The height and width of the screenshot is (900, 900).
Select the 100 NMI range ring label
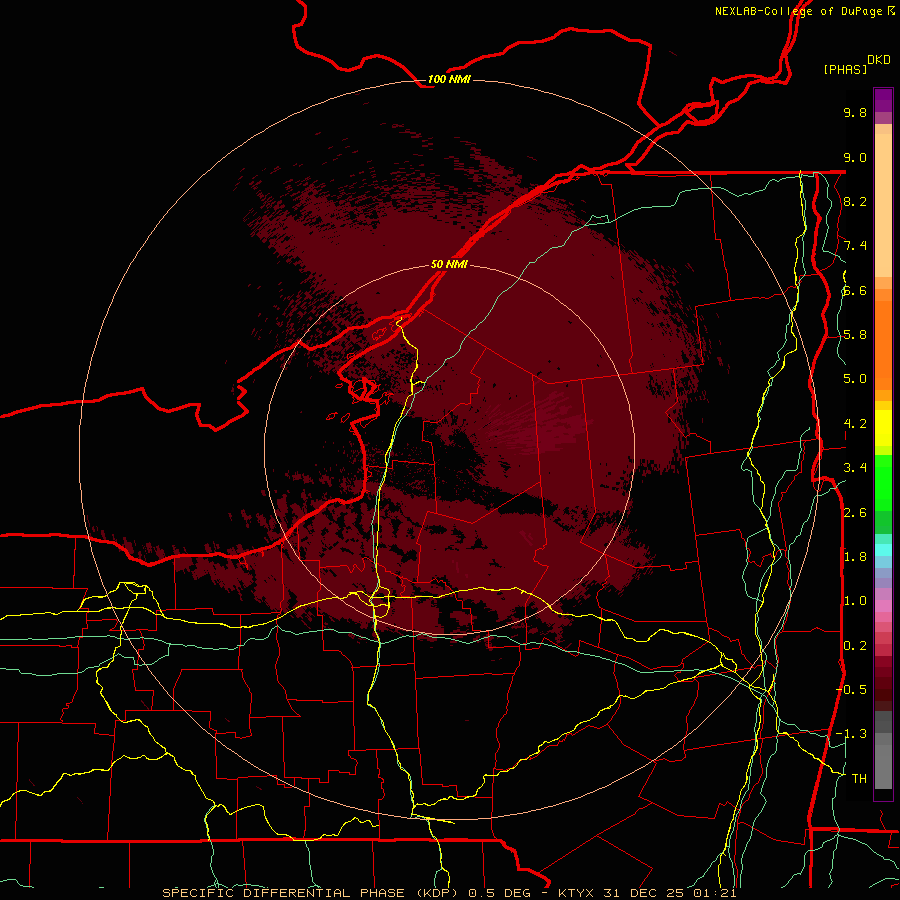[449, 79]
